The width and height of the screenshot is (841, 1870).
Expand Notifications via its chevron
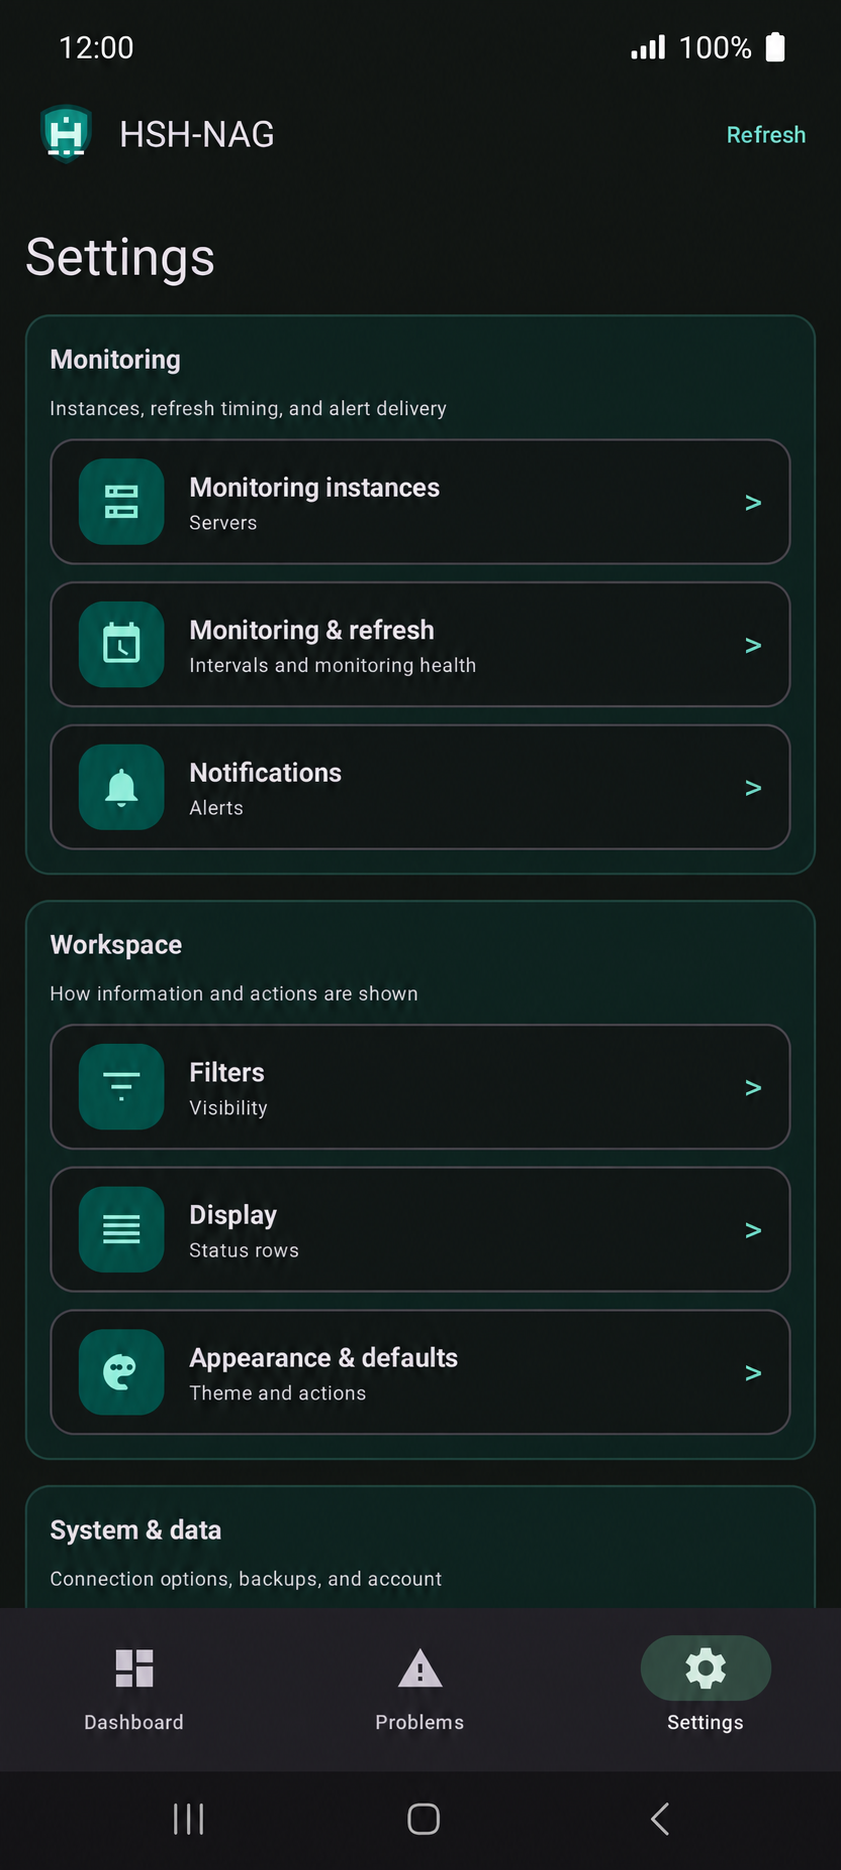coord(753,788)
